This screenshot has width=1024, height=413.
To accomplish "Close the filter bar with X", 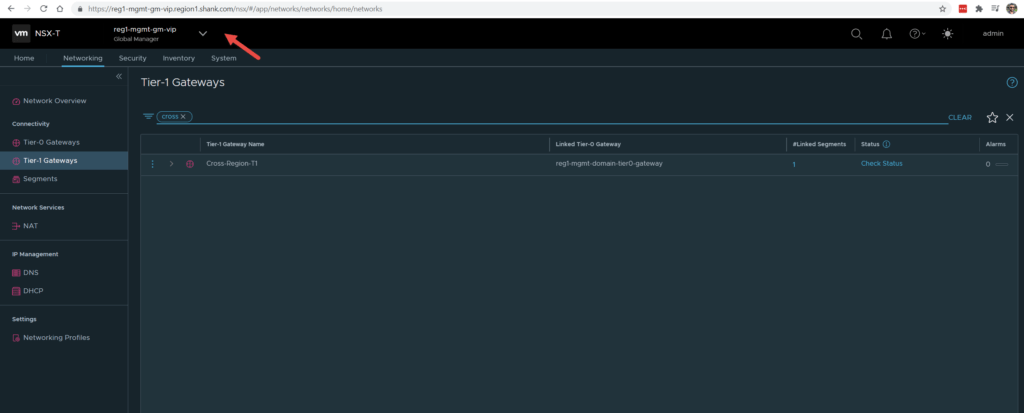I will 1010,117.
